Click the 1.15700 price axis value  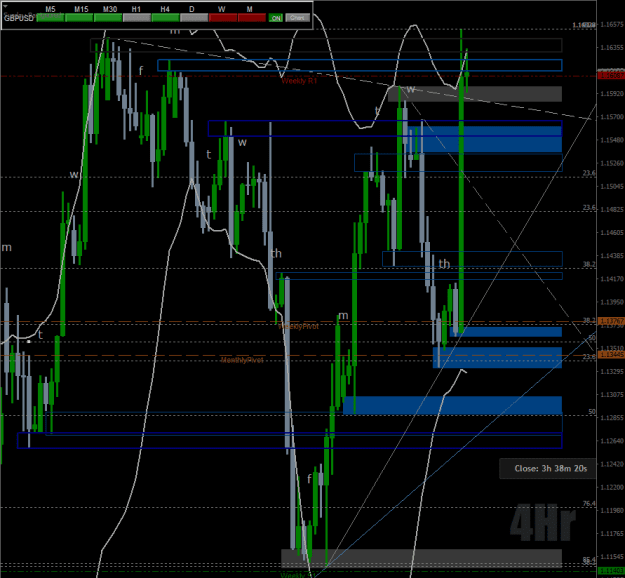(x=612, y=117)
